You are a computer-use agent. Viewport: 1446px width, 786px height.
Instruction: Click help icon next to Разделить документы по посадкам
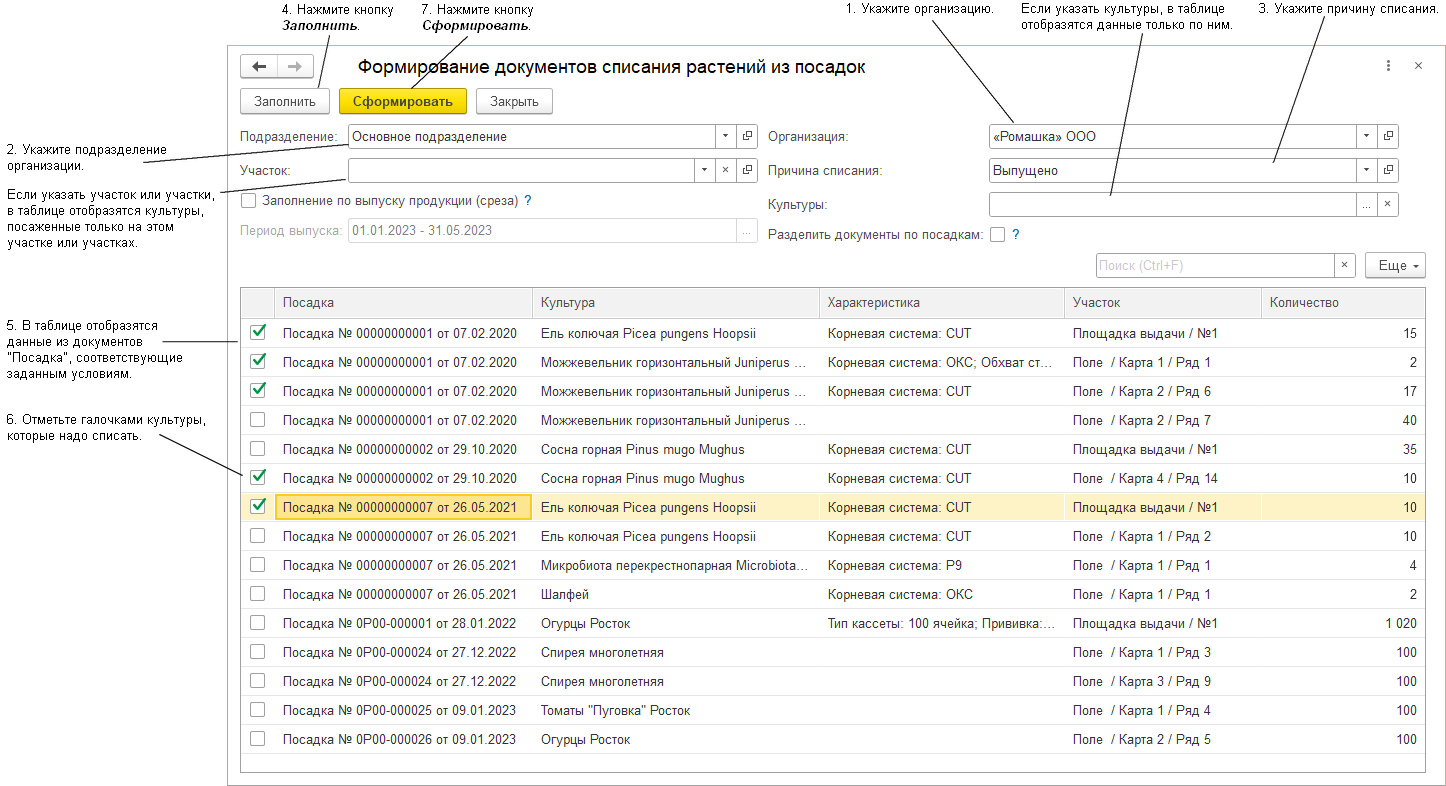pos(1015,235)
